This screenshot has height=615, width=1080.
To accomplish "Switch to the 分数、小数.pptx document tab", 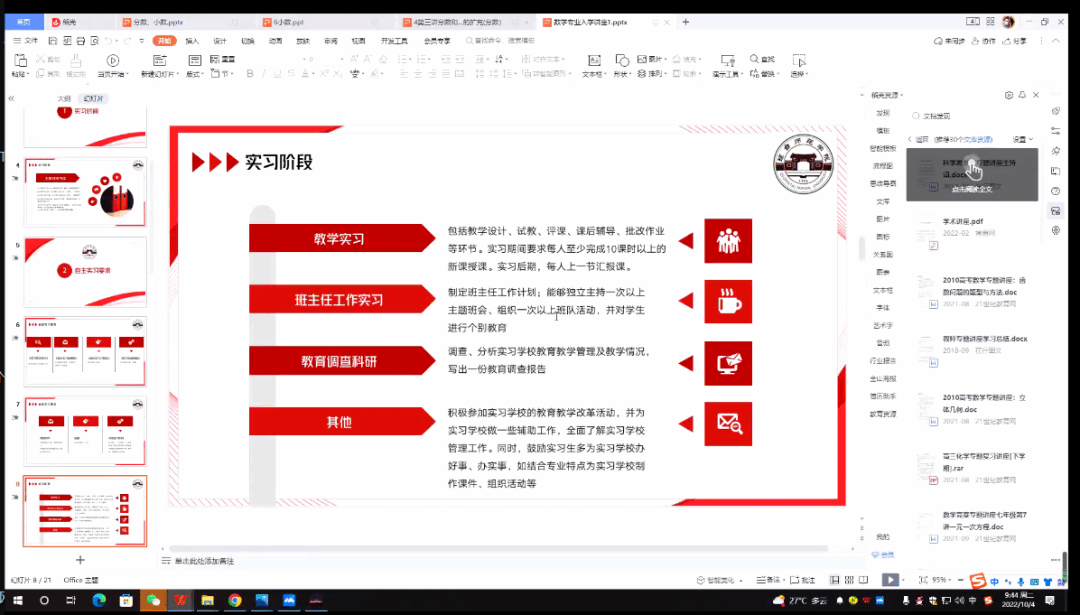I will (x=155, y=21).
